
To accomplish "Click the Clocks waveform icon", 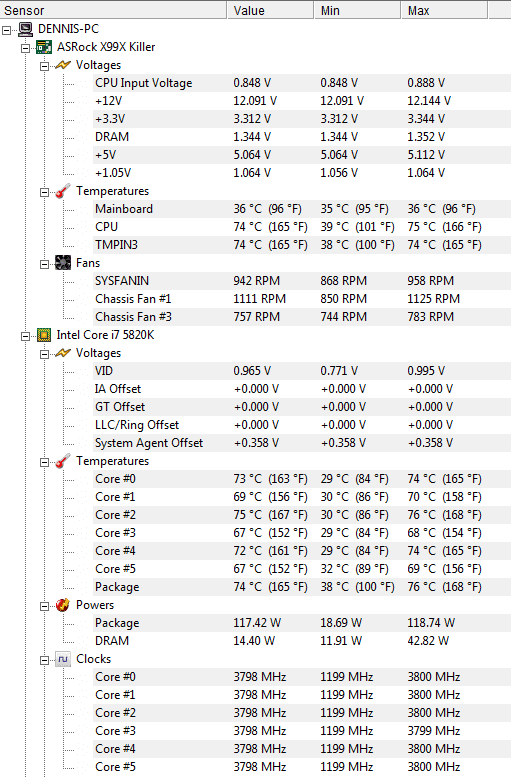I will 63,659.
